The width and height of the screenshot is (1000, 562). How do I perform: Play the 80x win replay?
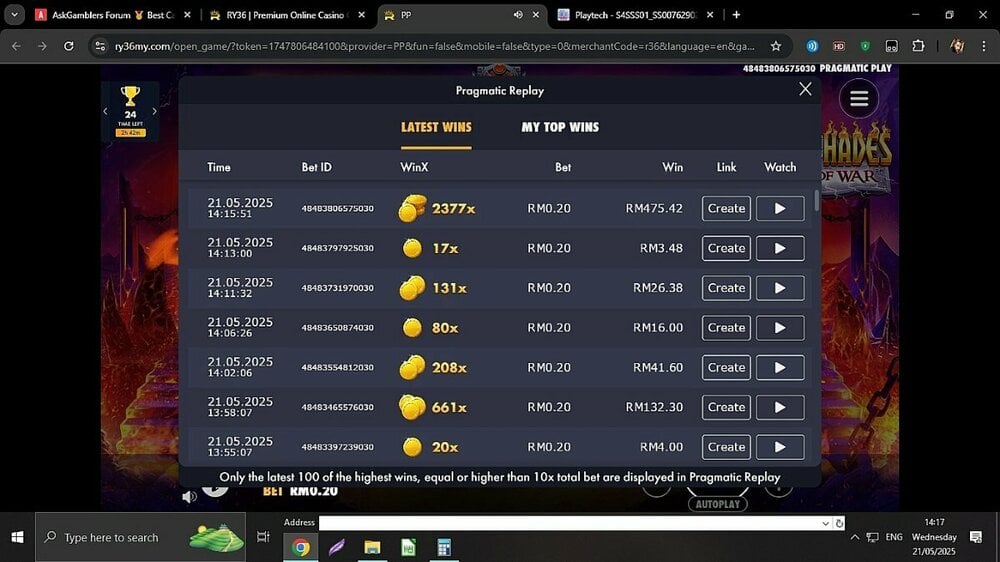780,327
